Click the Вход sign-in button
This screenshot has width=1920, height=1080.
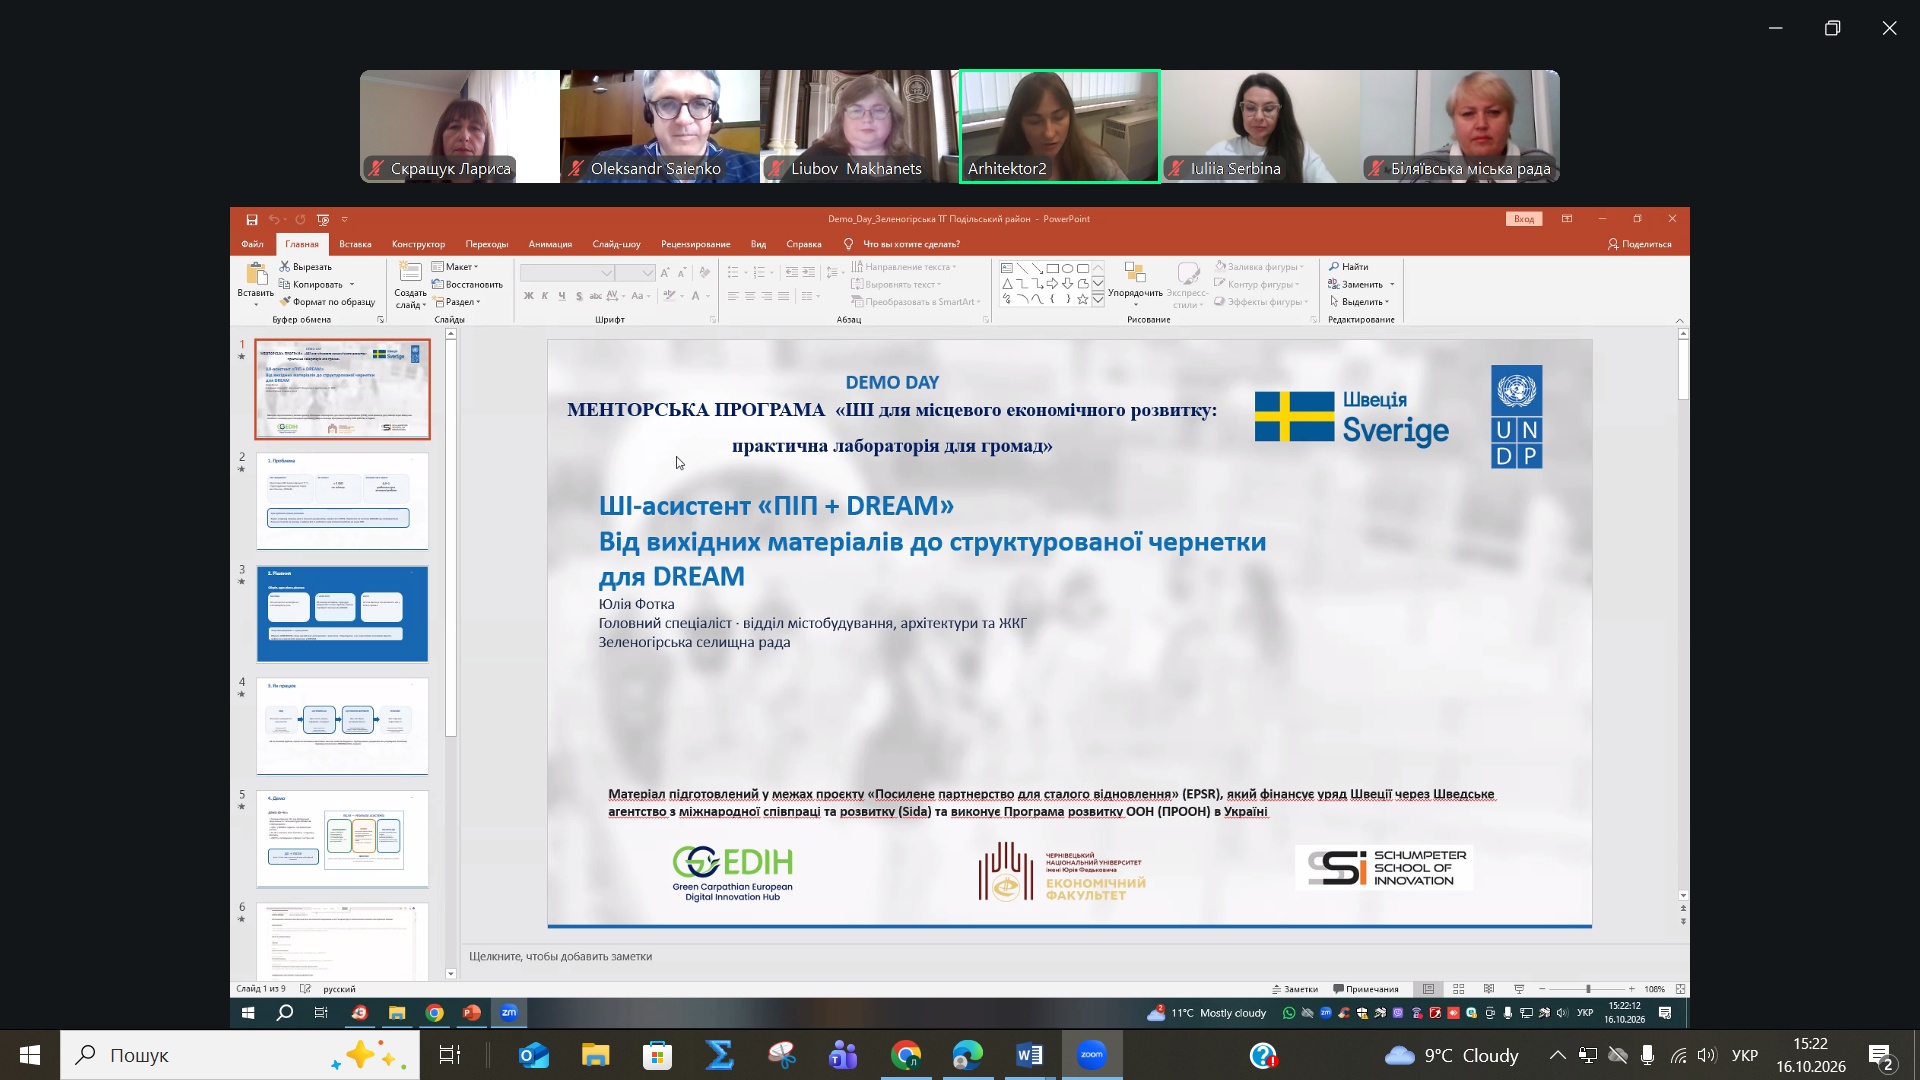click(x=1524, y=219)
